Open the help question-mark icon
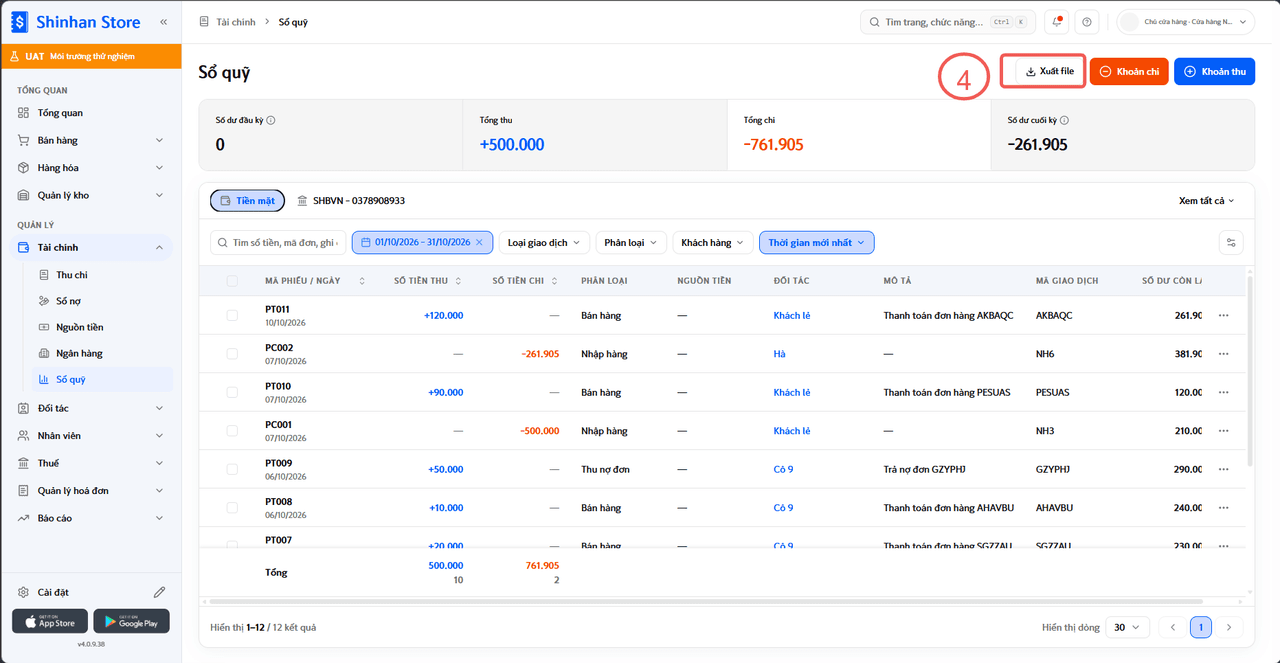The height and width of the screenshot is (663, 1280). click(x=1087, y=22)
